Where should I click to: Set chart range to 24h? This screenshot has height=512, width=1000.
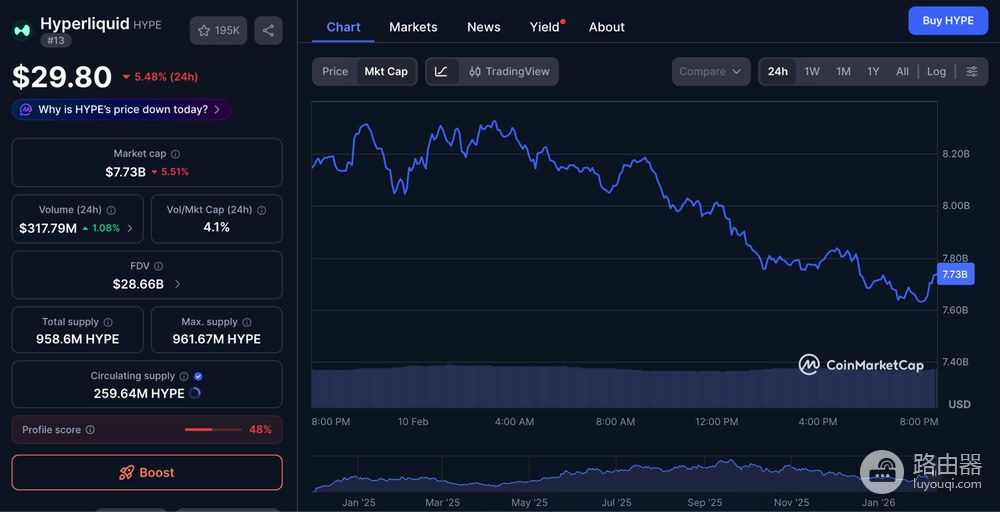tap(777, 71)
